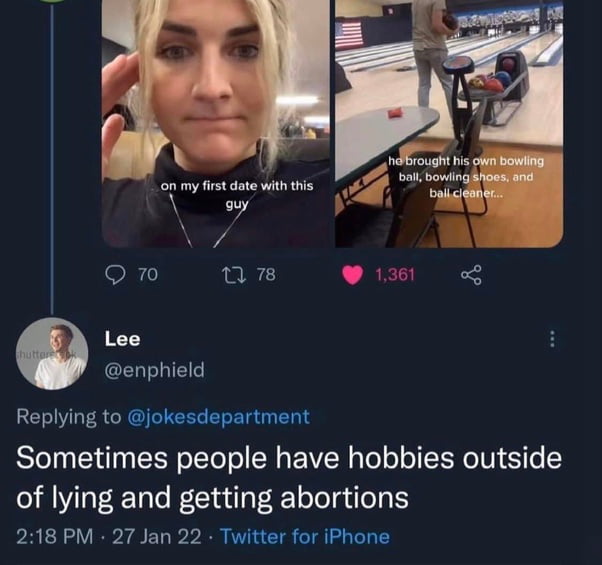Open the bowling alley photo

(450, 124)
